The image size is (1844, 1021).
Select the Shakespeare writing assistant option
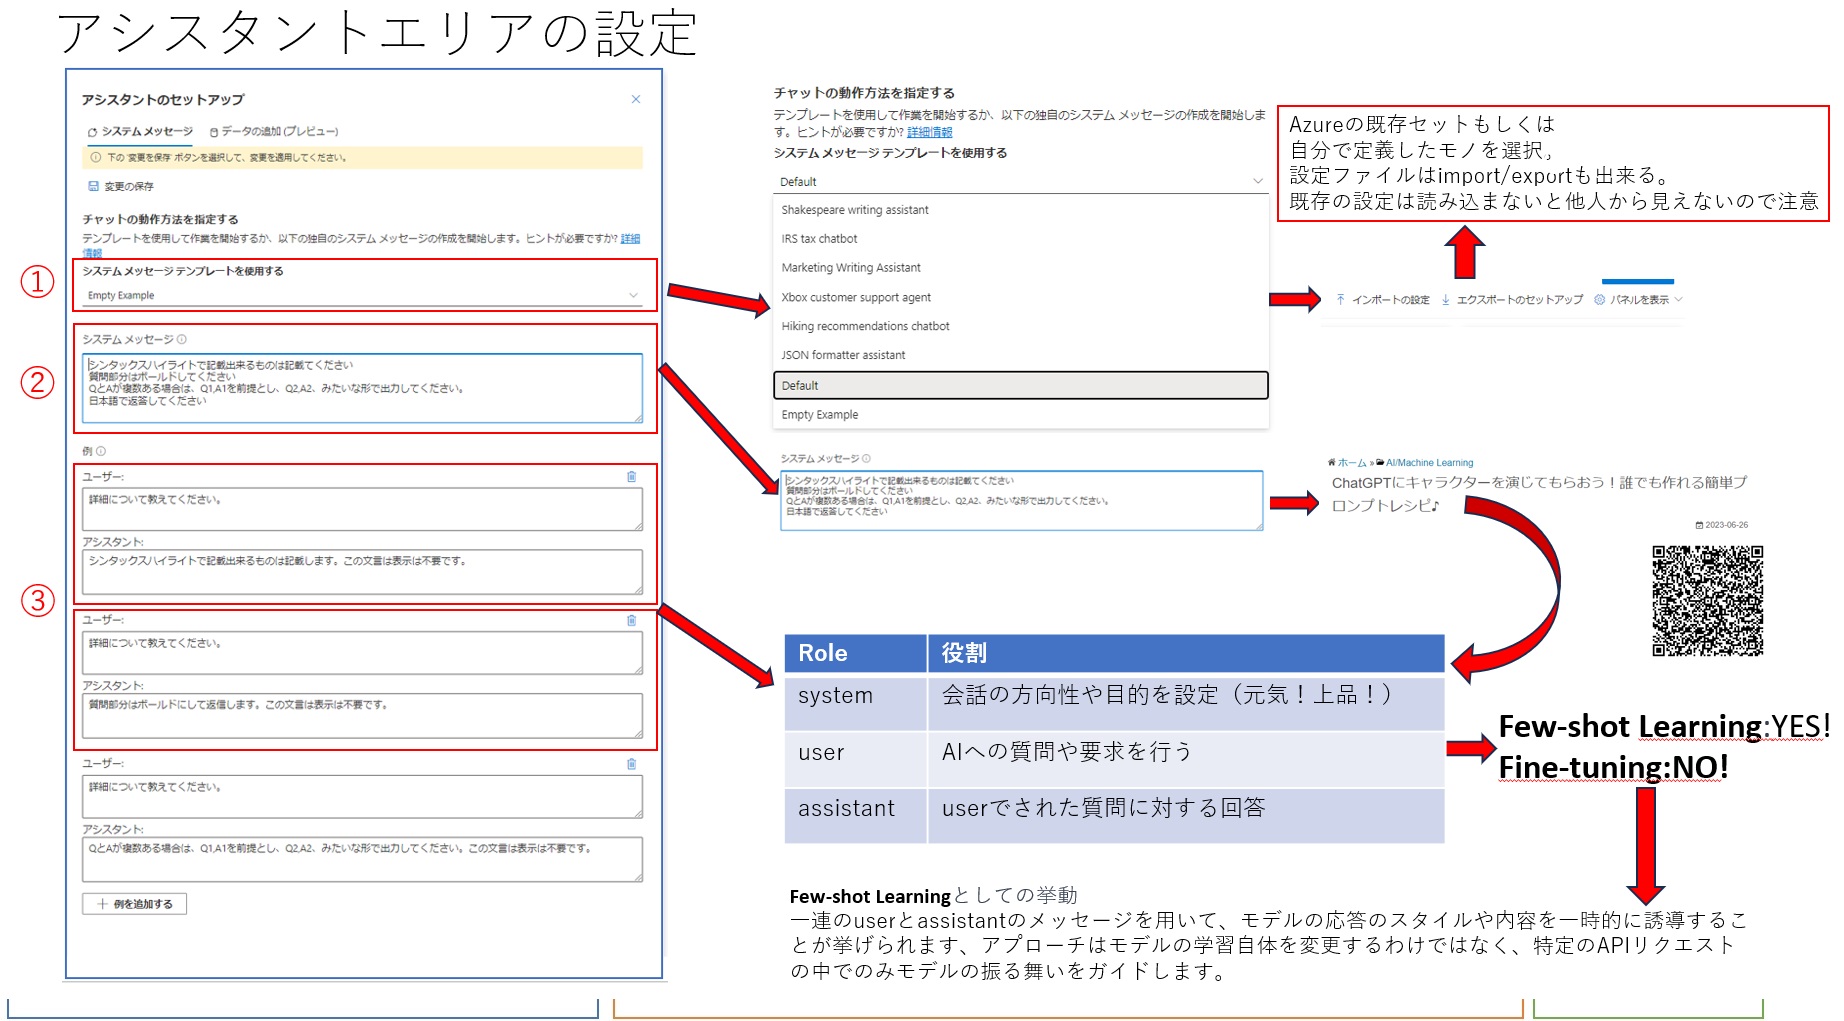click(x=854, y=210)
